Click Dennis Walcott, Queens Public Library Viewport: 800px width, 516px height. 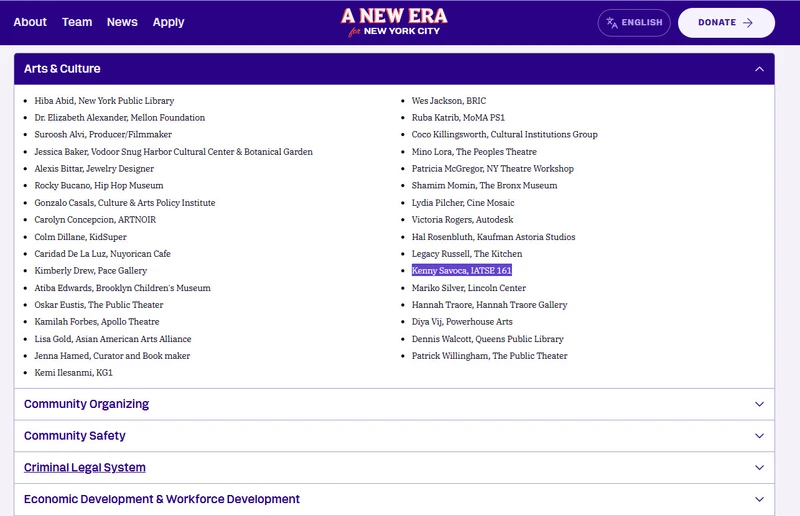(x=488, y=339)
